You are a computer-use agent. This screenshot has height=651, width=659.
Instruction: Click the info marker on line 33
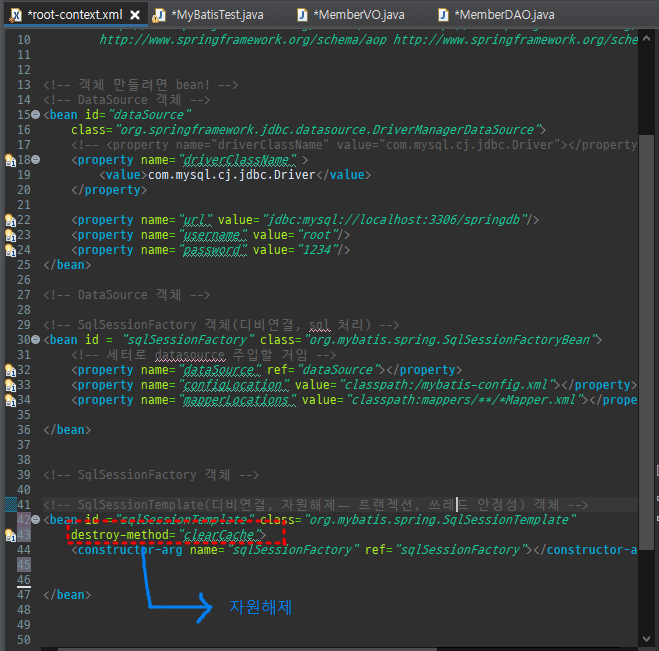tap(10, 385)
